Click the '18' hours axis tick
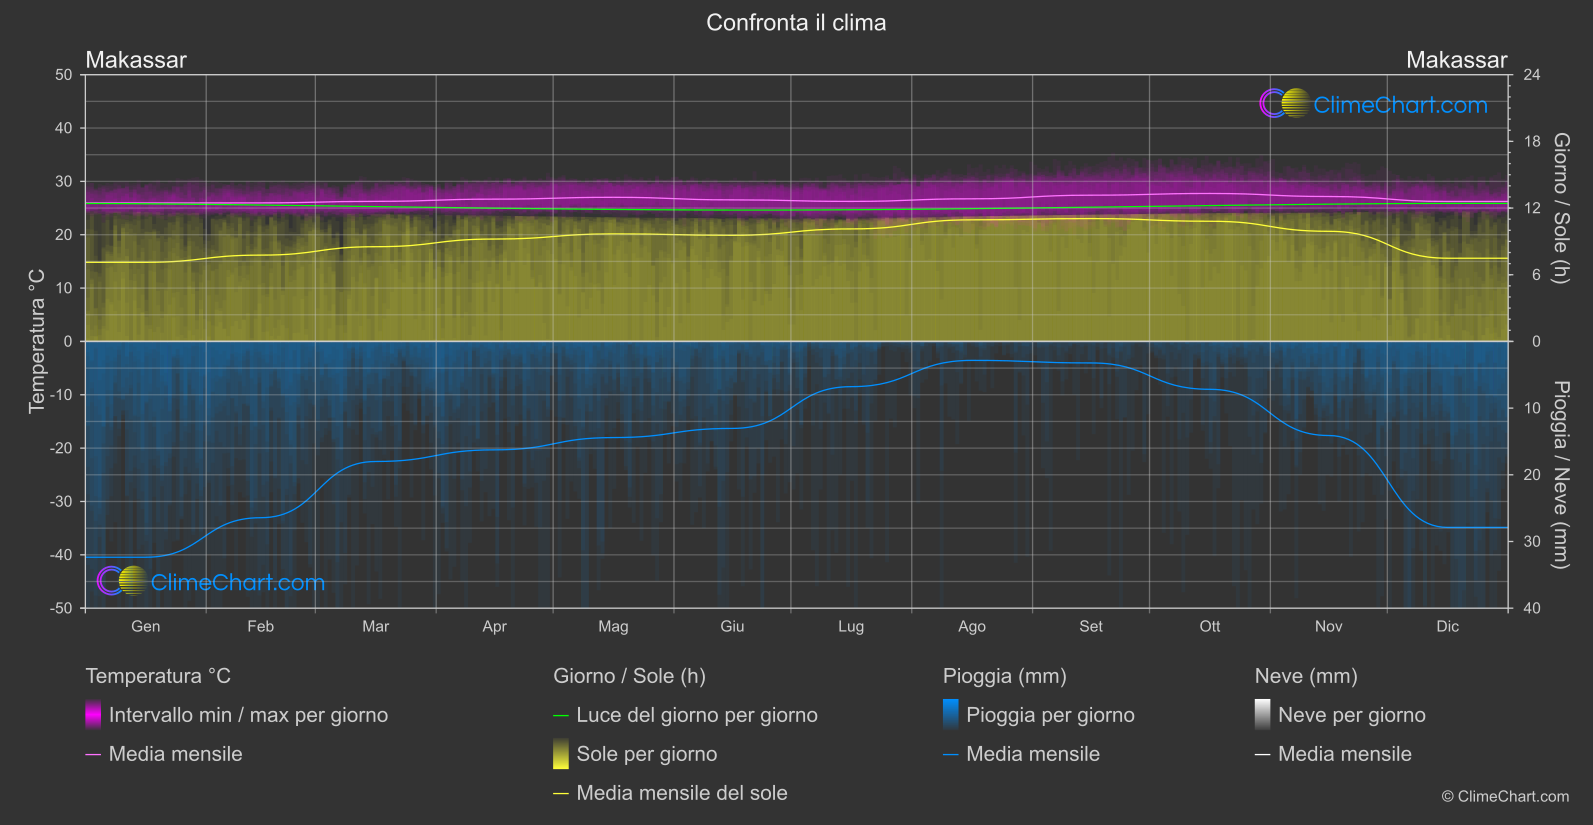This screenshot has width=1593, height=825. (1531, 142)
